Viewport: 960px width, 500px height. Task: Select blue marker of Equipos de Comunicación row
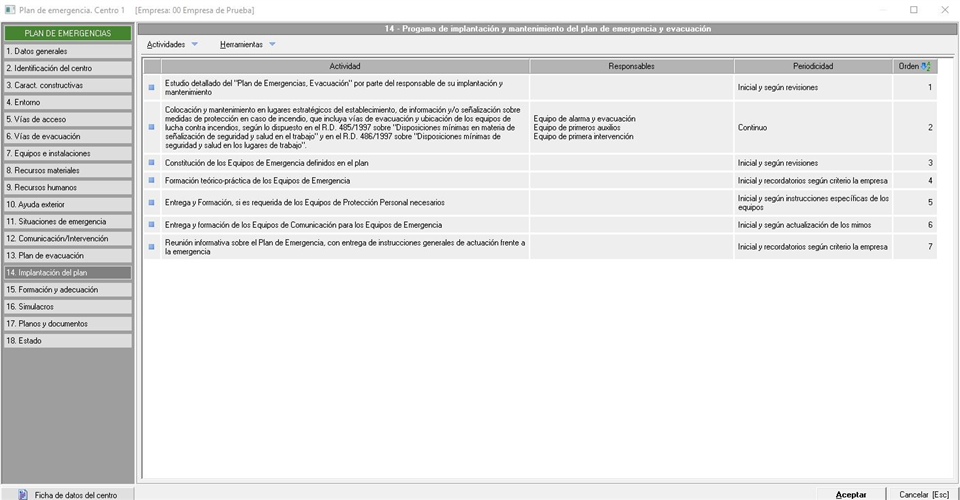(x=151, y=225)
